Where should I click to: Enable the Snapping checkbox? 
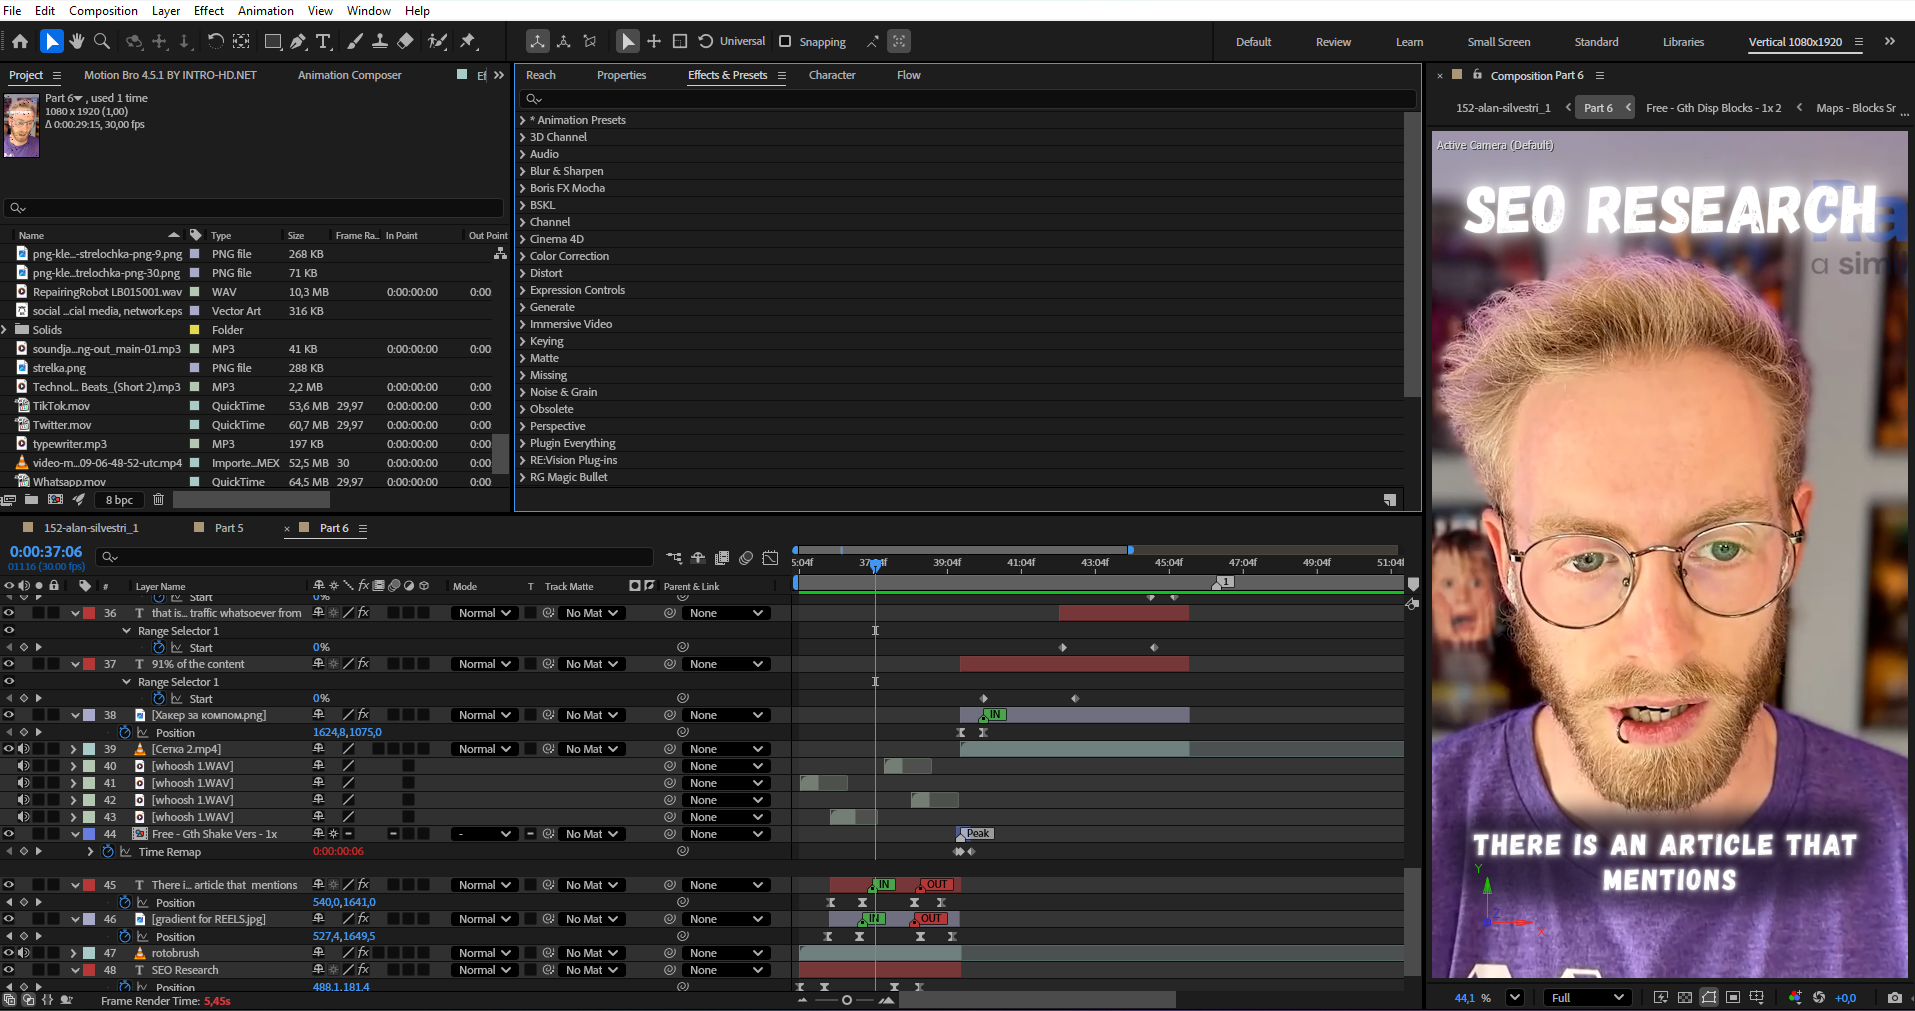[x=785, y=42]
